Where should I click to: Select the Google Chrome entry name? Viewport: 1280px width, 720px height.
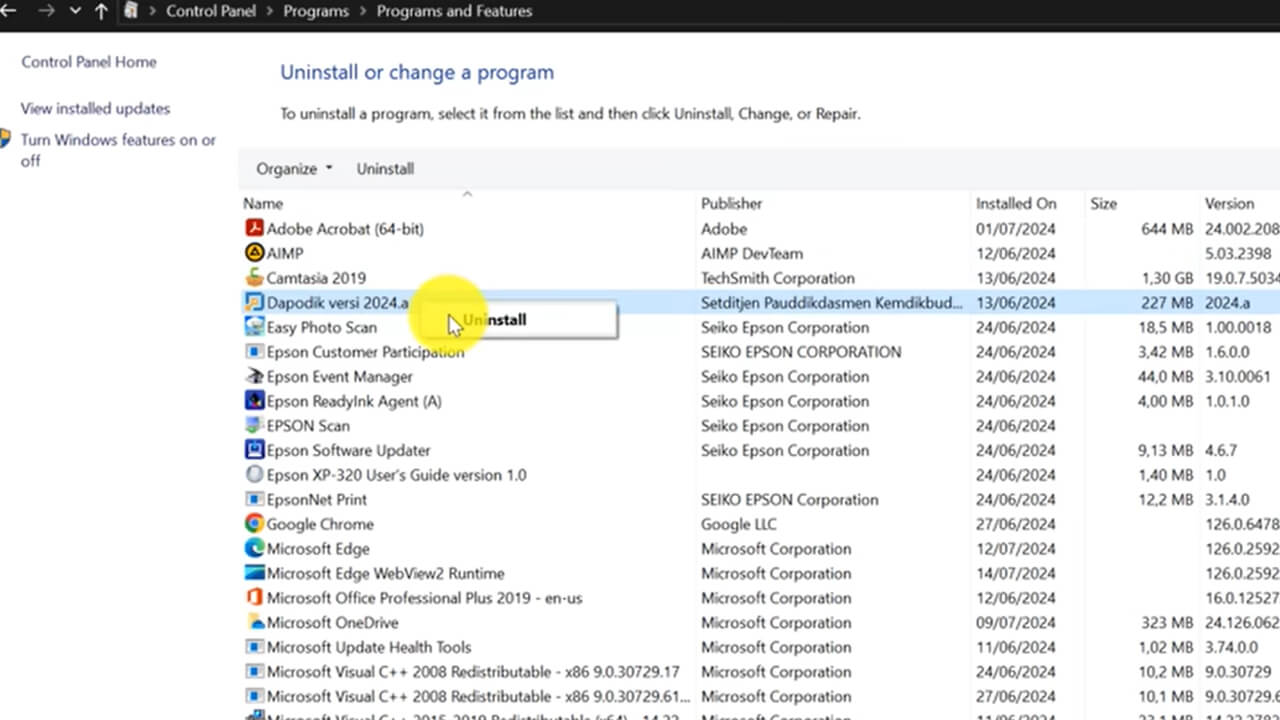pos(320,524)
